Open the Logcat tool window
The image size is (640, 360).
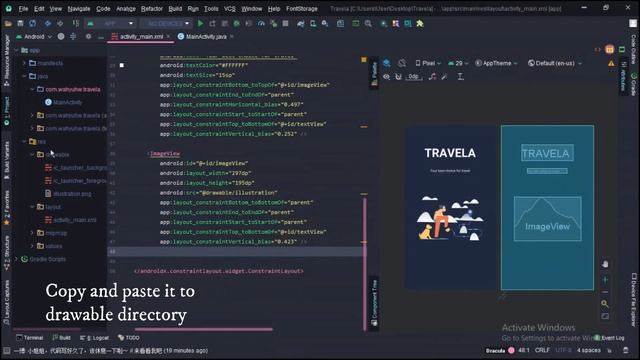(94, 338)
